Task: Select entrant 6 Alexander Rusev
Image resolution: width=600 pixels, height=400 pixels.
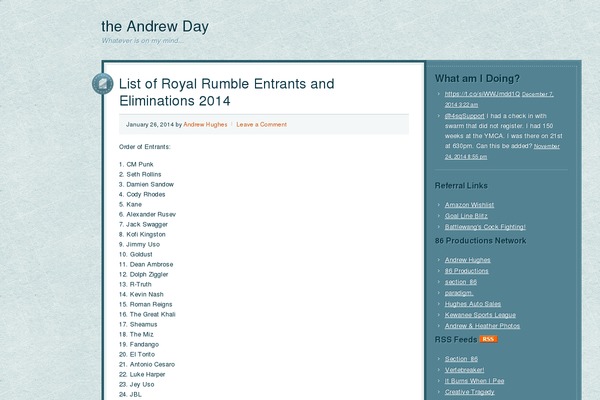Action: [x=147, y=214]
